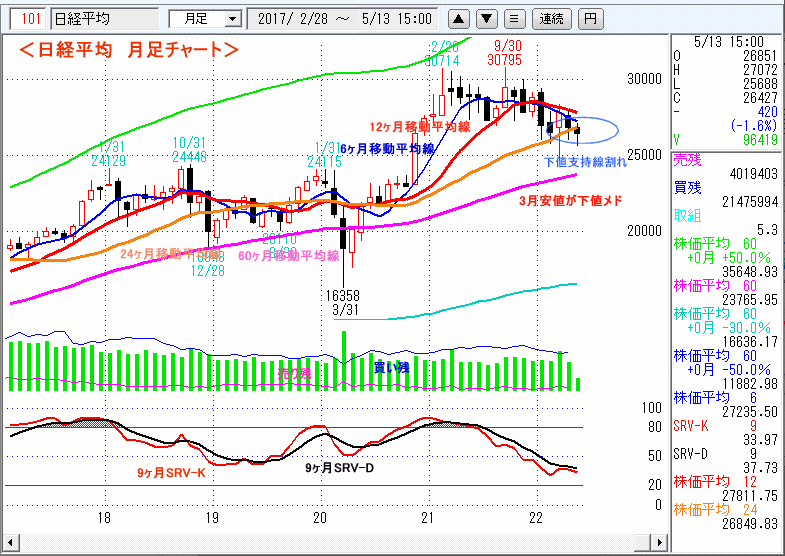
Task: Click the orange 株価平均 24 legend entry
Action: pos(700,510)
